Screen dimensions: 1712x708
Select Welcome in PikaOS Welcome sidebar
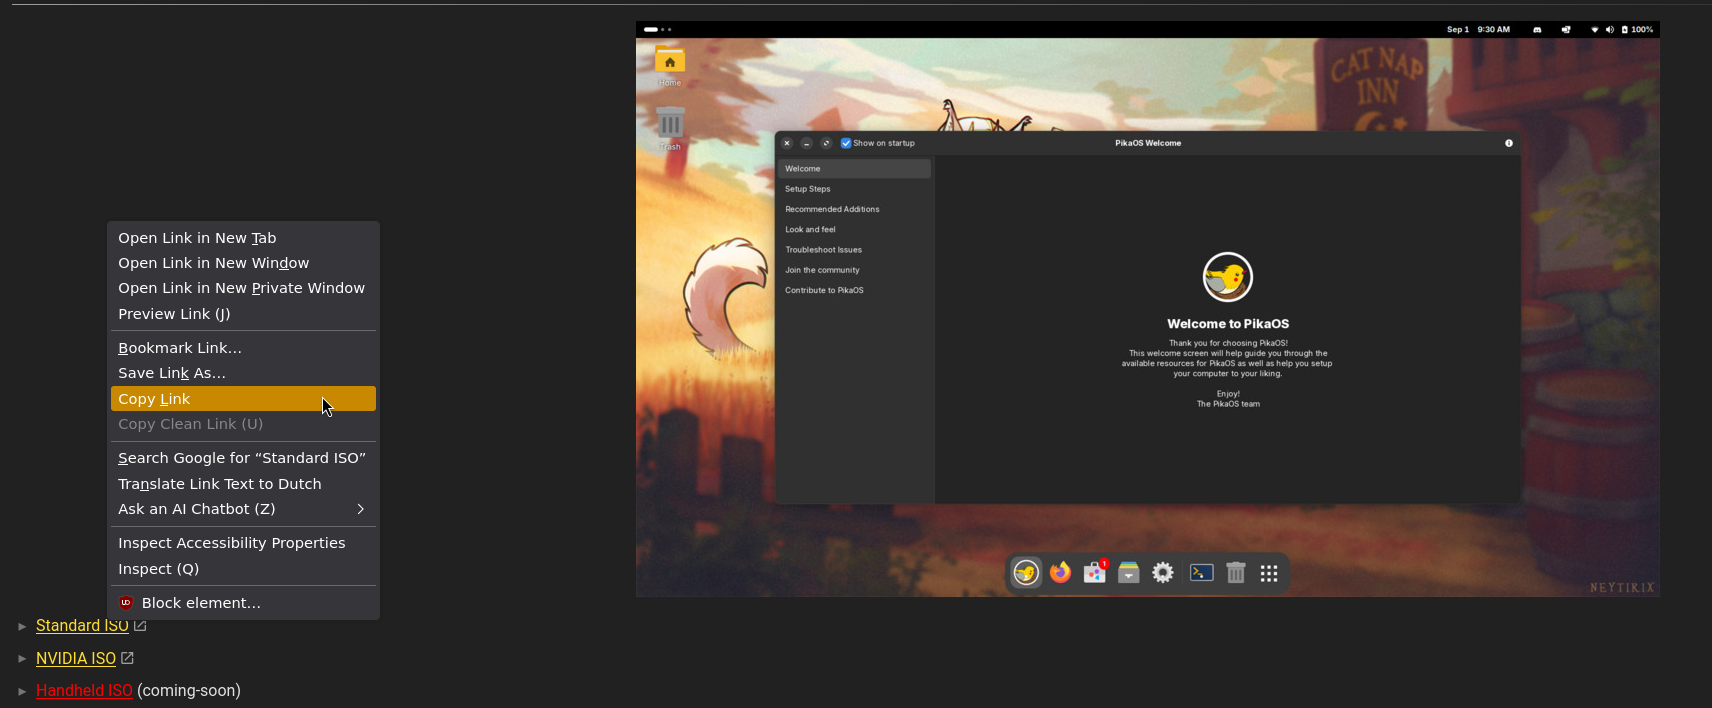pos(855,169)
